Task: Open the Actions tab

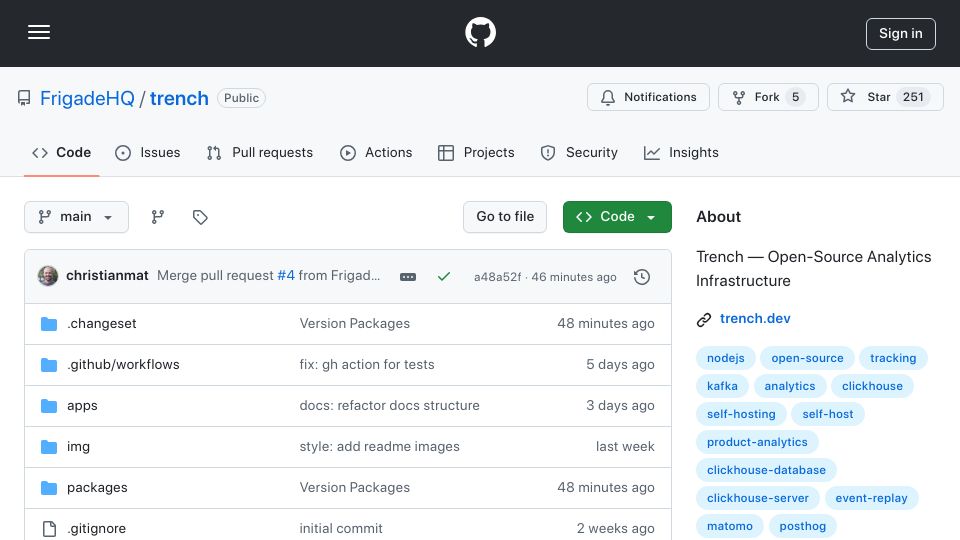Action: click(x=376, y=152)
